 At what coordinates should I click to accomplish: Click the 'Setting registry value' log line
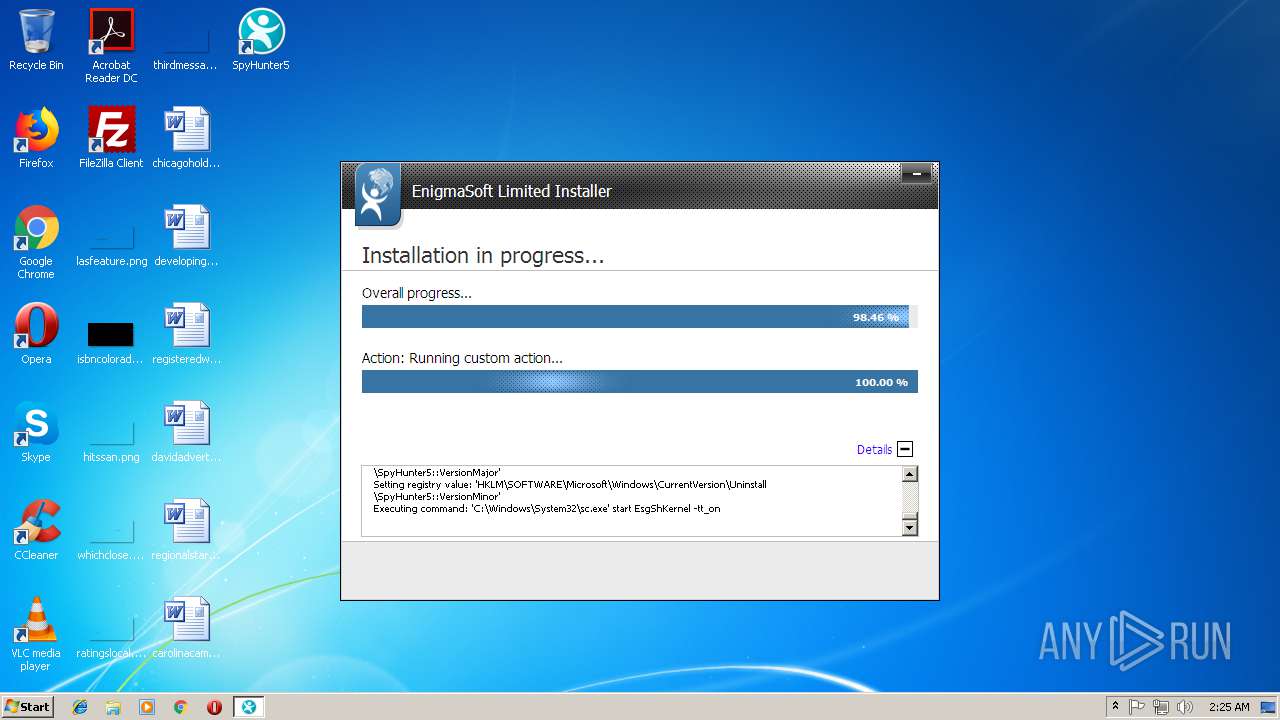coord(570,490)
